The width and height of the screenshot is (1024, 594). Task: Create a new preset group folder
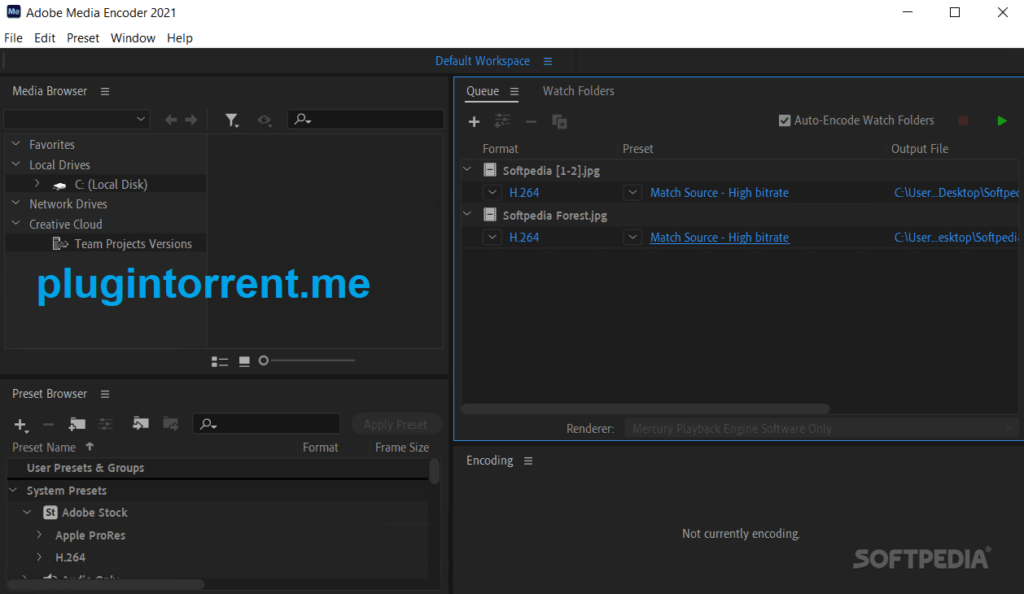coord(77,424)
